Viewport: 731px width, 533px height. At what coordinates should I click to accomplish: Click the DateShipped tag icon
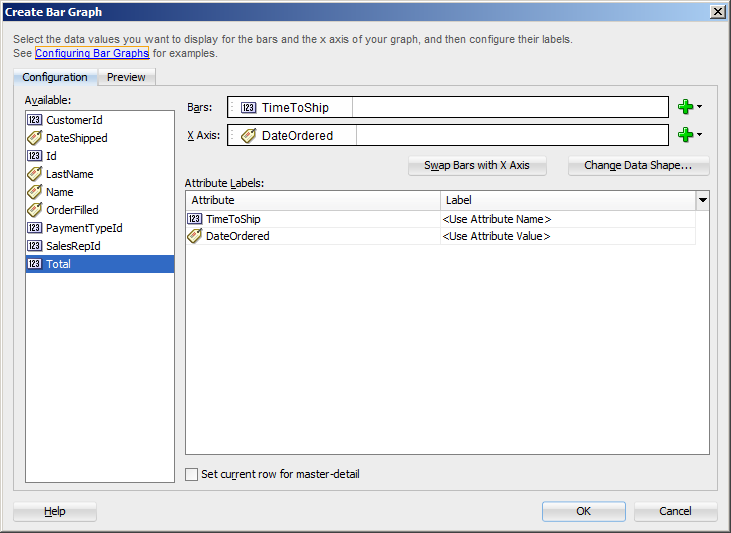34,138
